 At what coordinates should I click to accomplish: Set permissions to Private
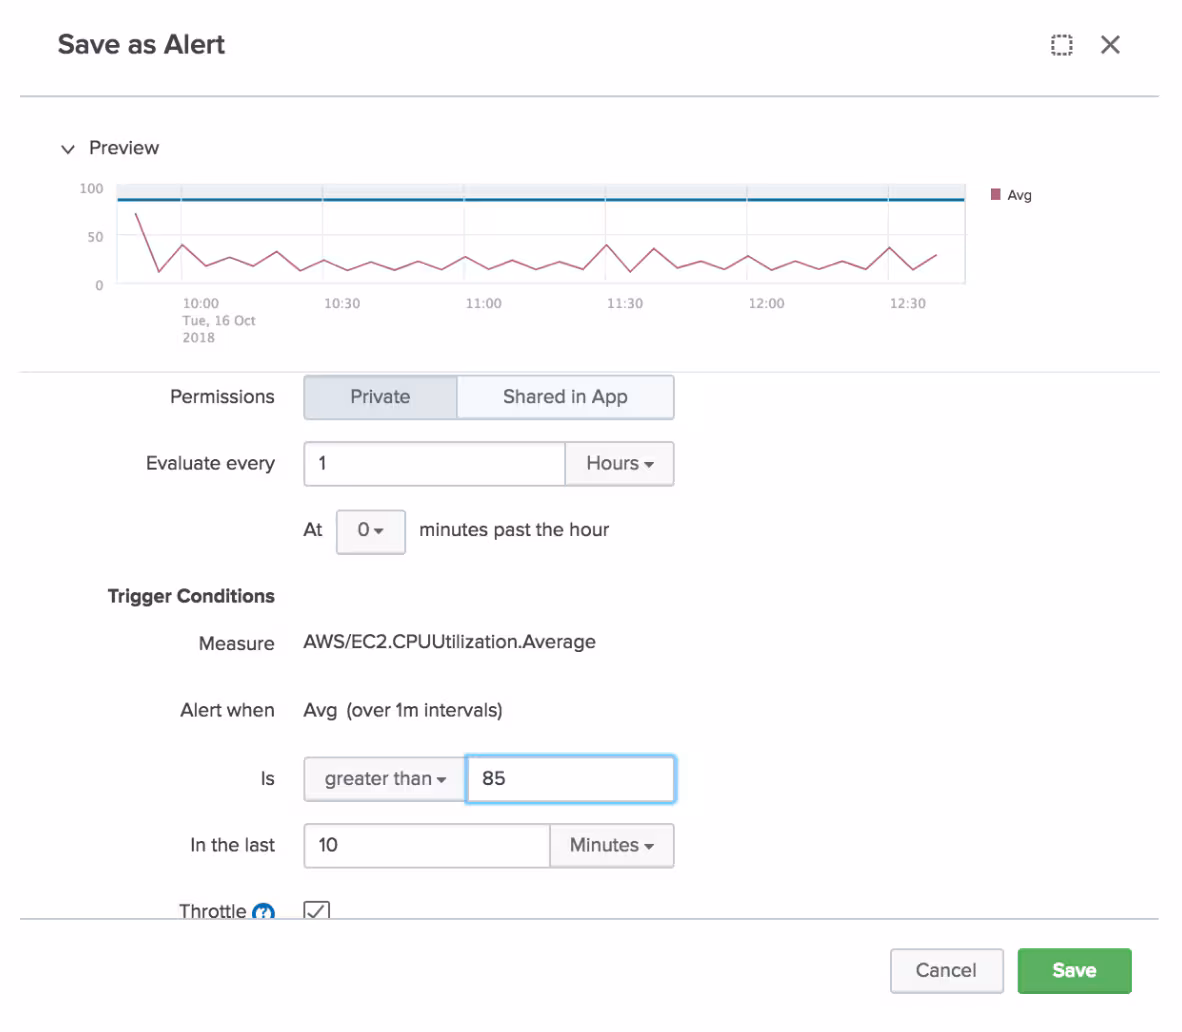(x=380, y=397)
